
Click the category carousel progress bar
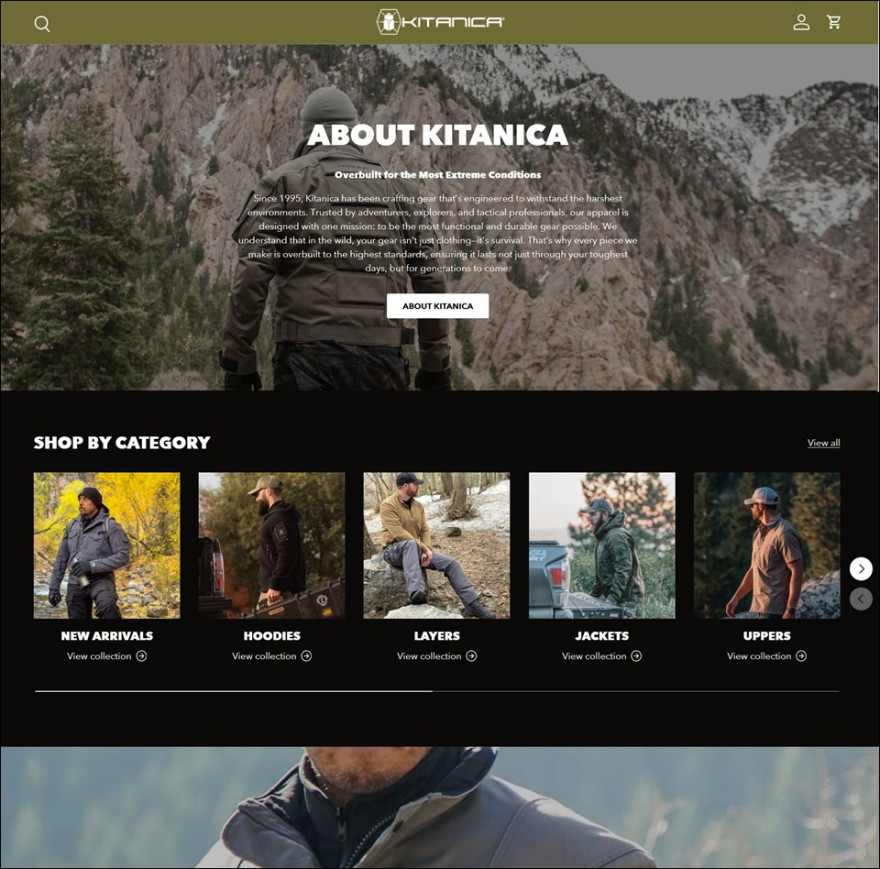(437, 691)
